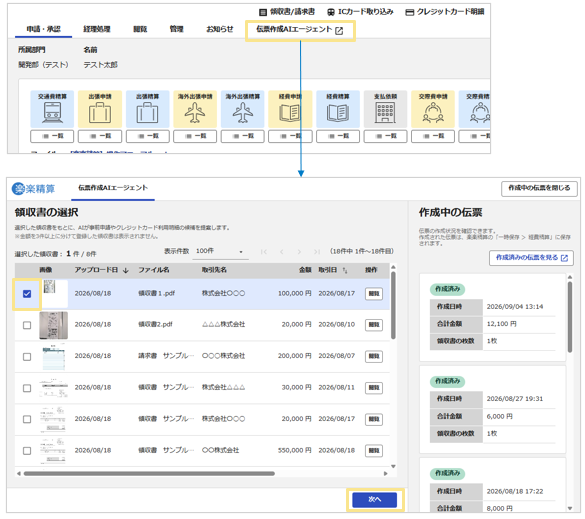
Task: Click the 次へ button
Action: tap(375, 500)
